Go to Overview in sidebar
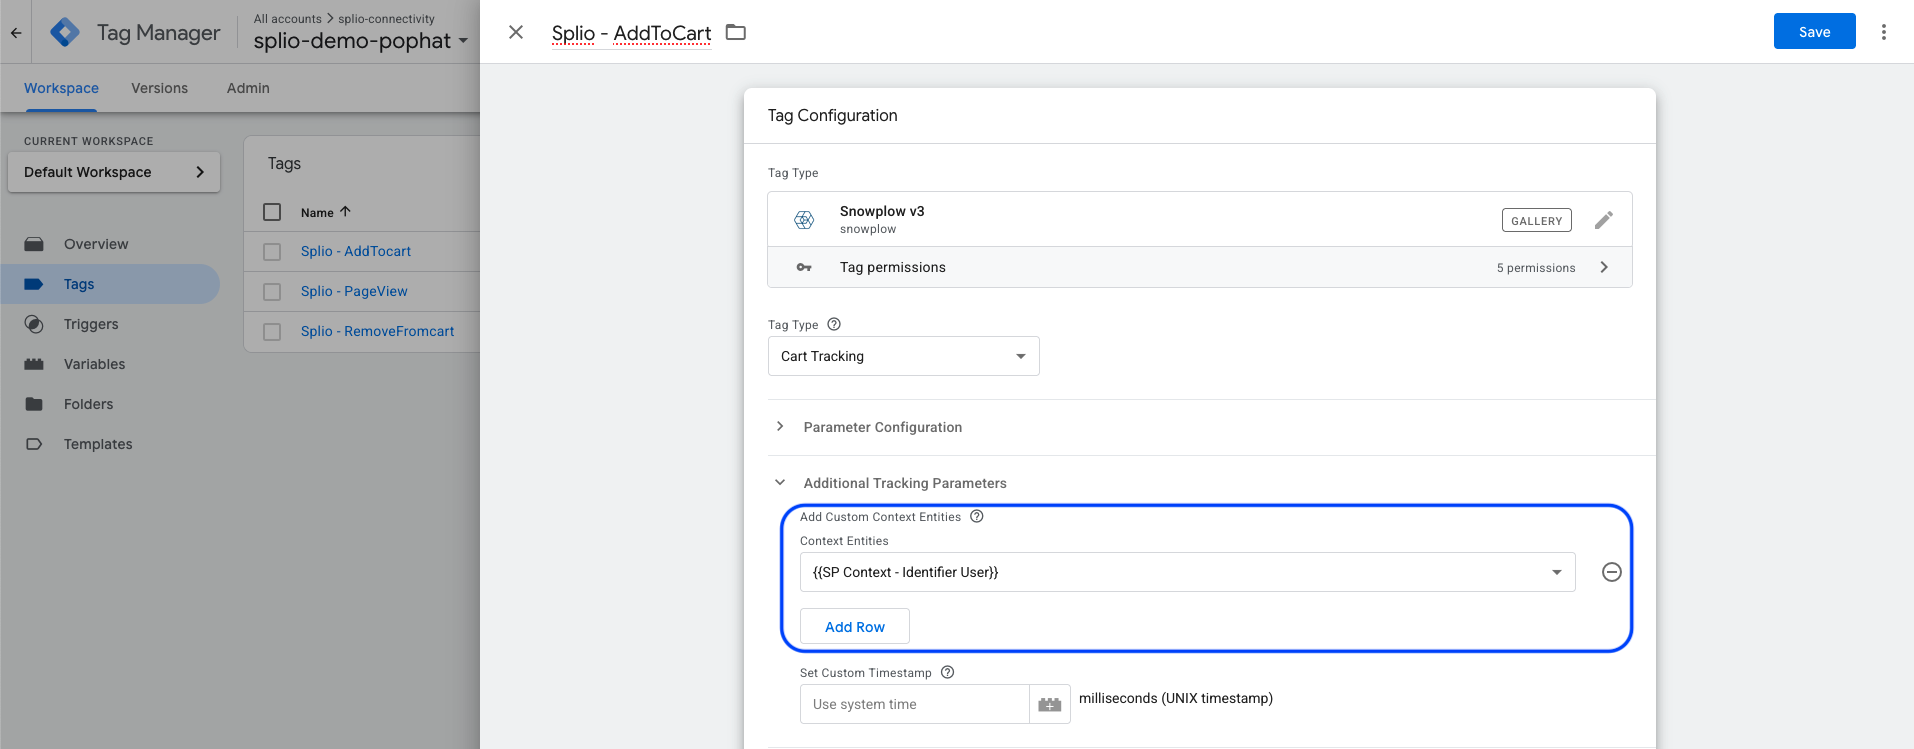 coord(96,244)
